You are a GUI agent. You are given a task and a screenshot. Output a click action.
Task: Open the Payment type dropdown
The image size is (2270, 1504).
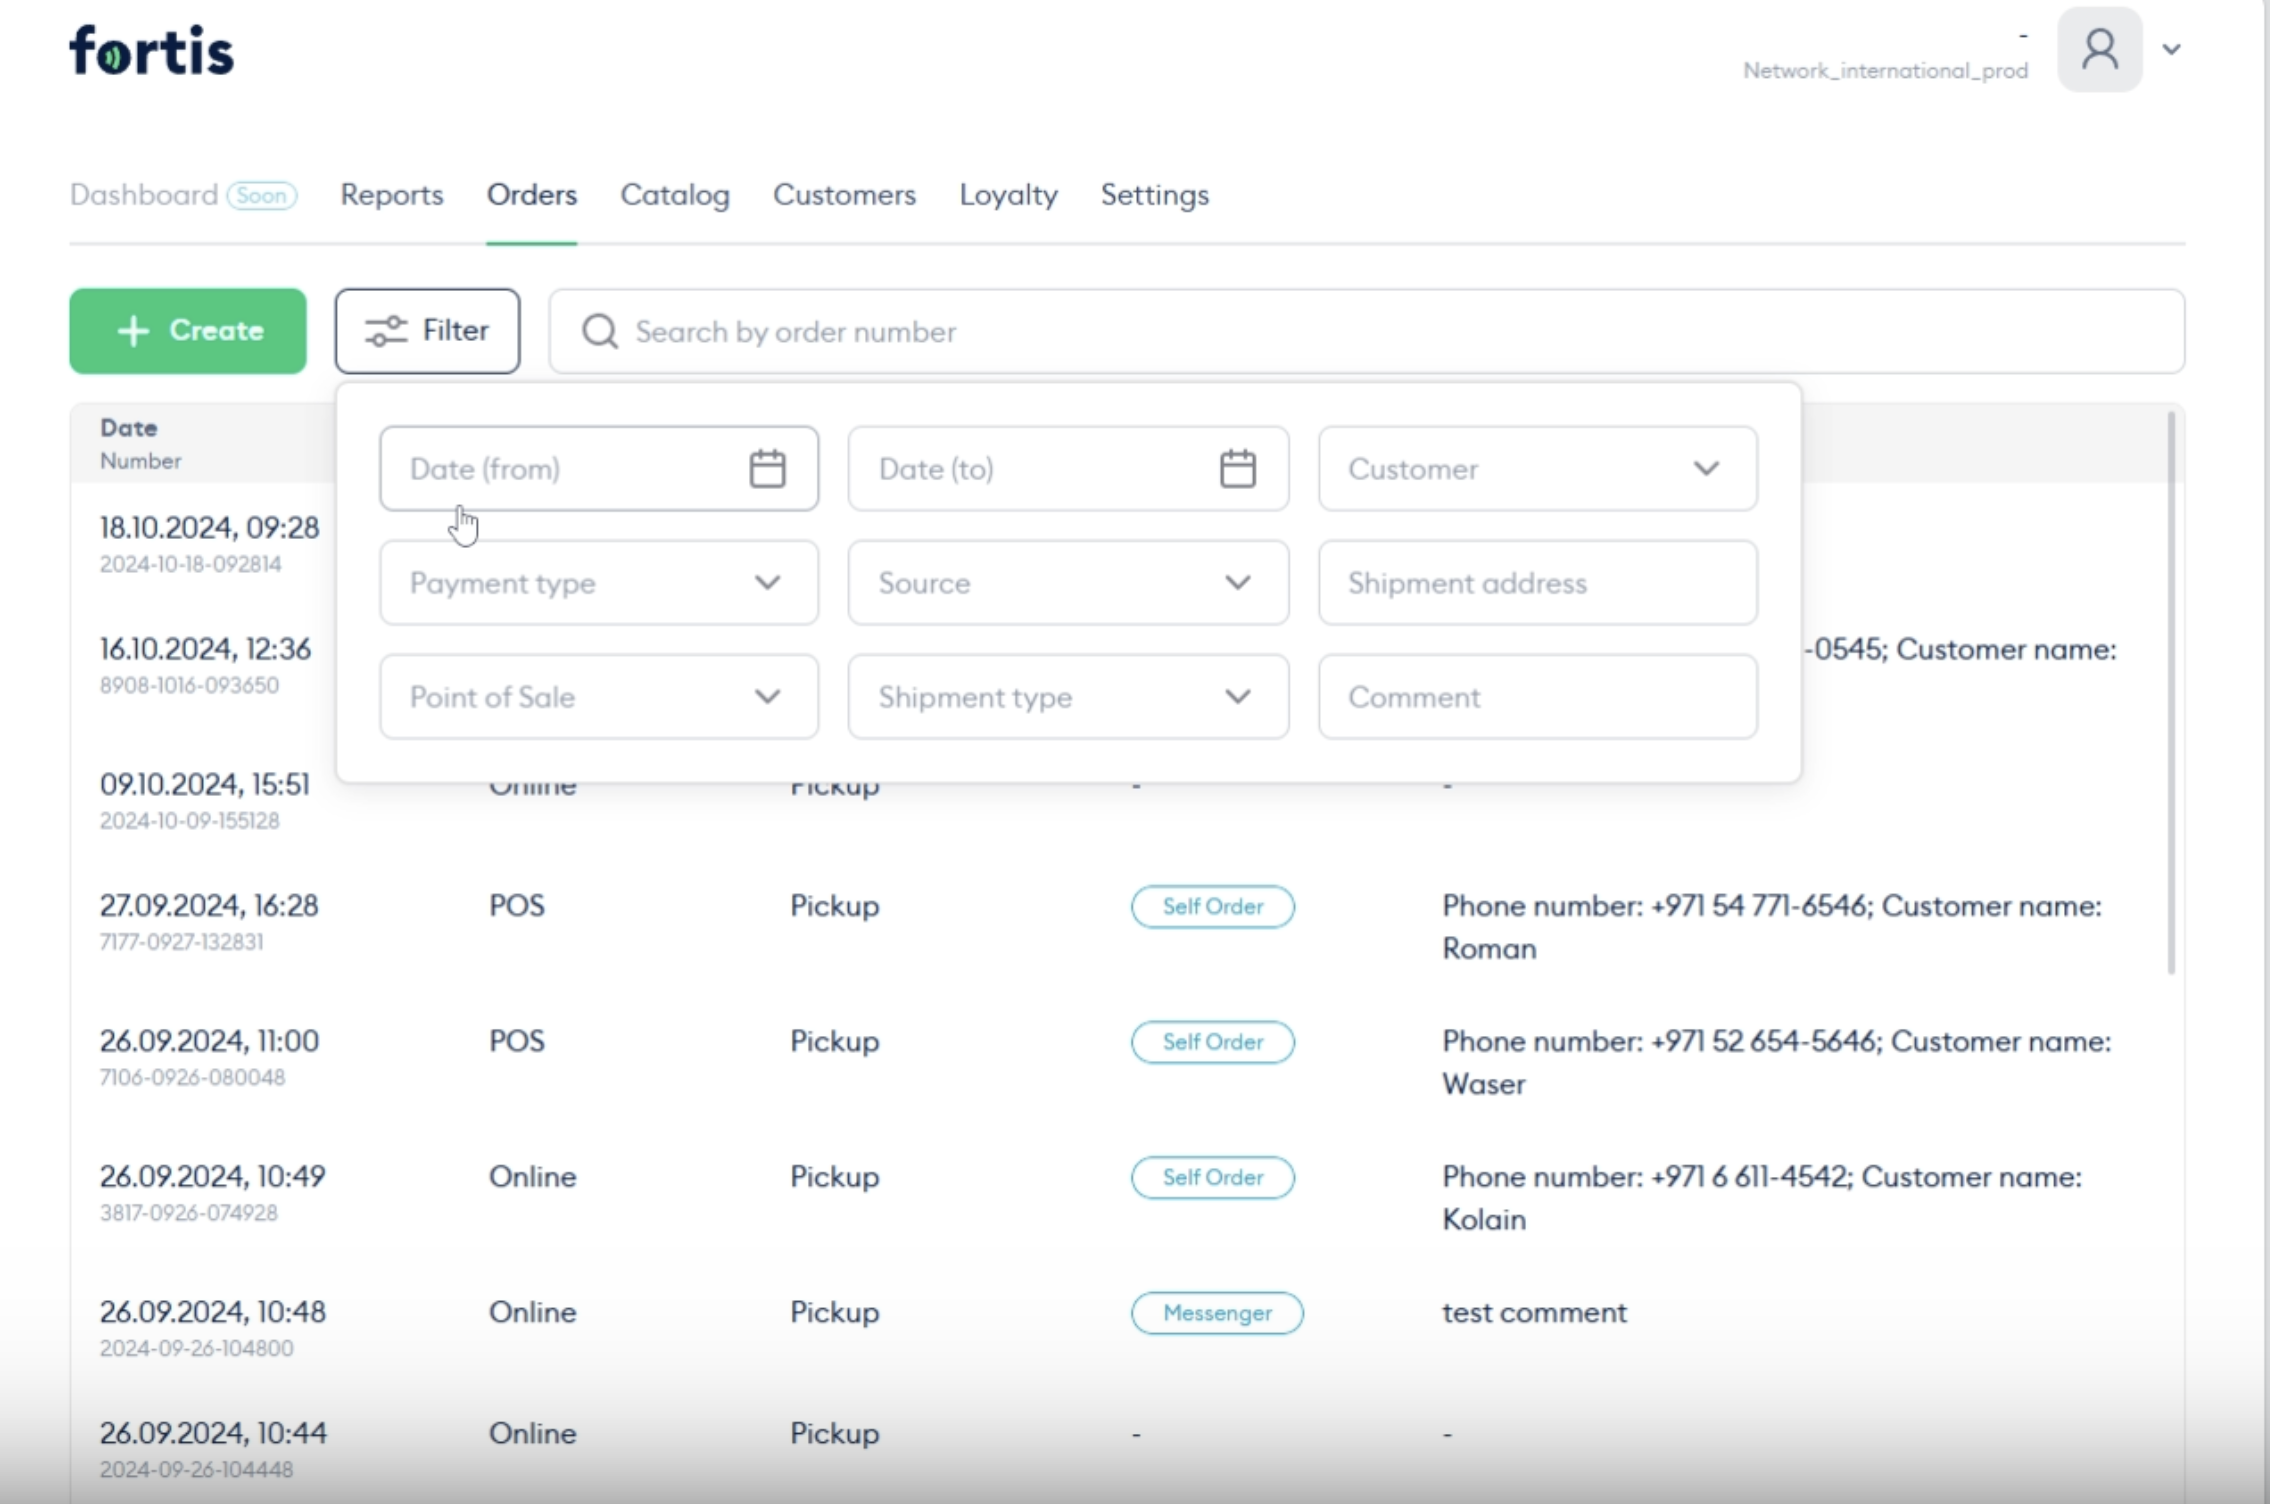click(598, 583)
